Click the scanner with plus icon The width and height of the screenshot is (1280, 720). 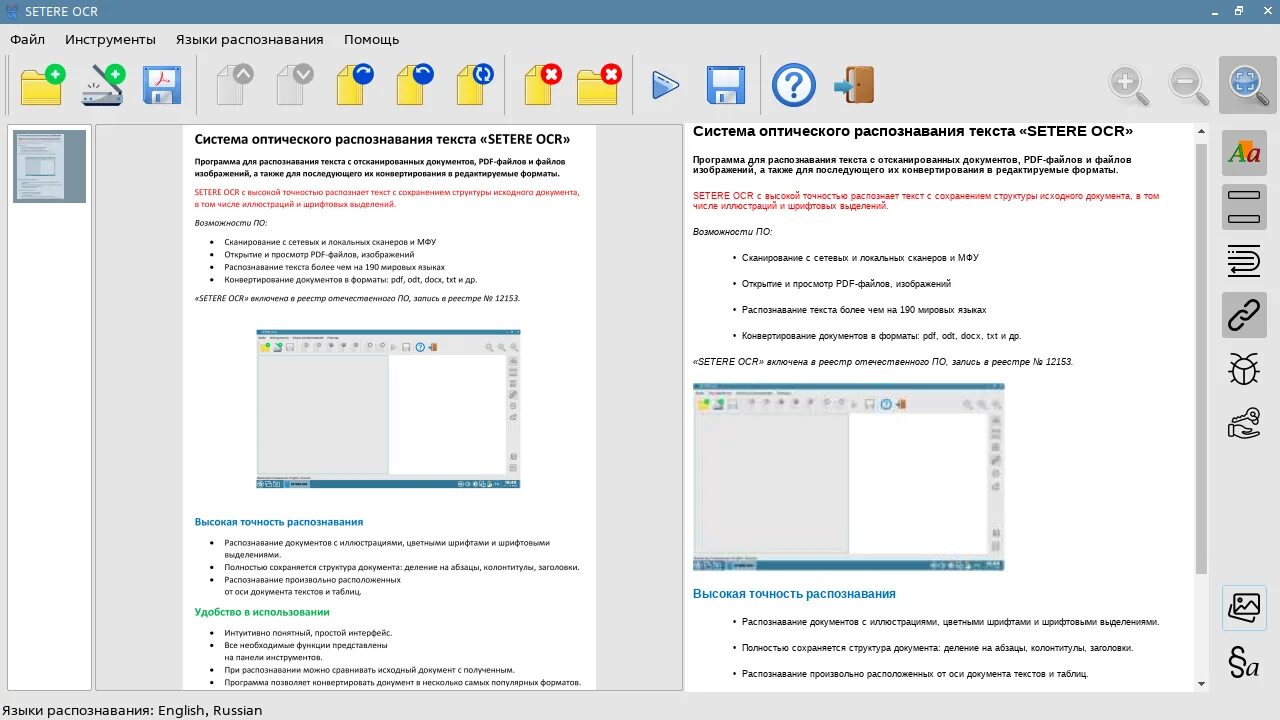(102, 85)
